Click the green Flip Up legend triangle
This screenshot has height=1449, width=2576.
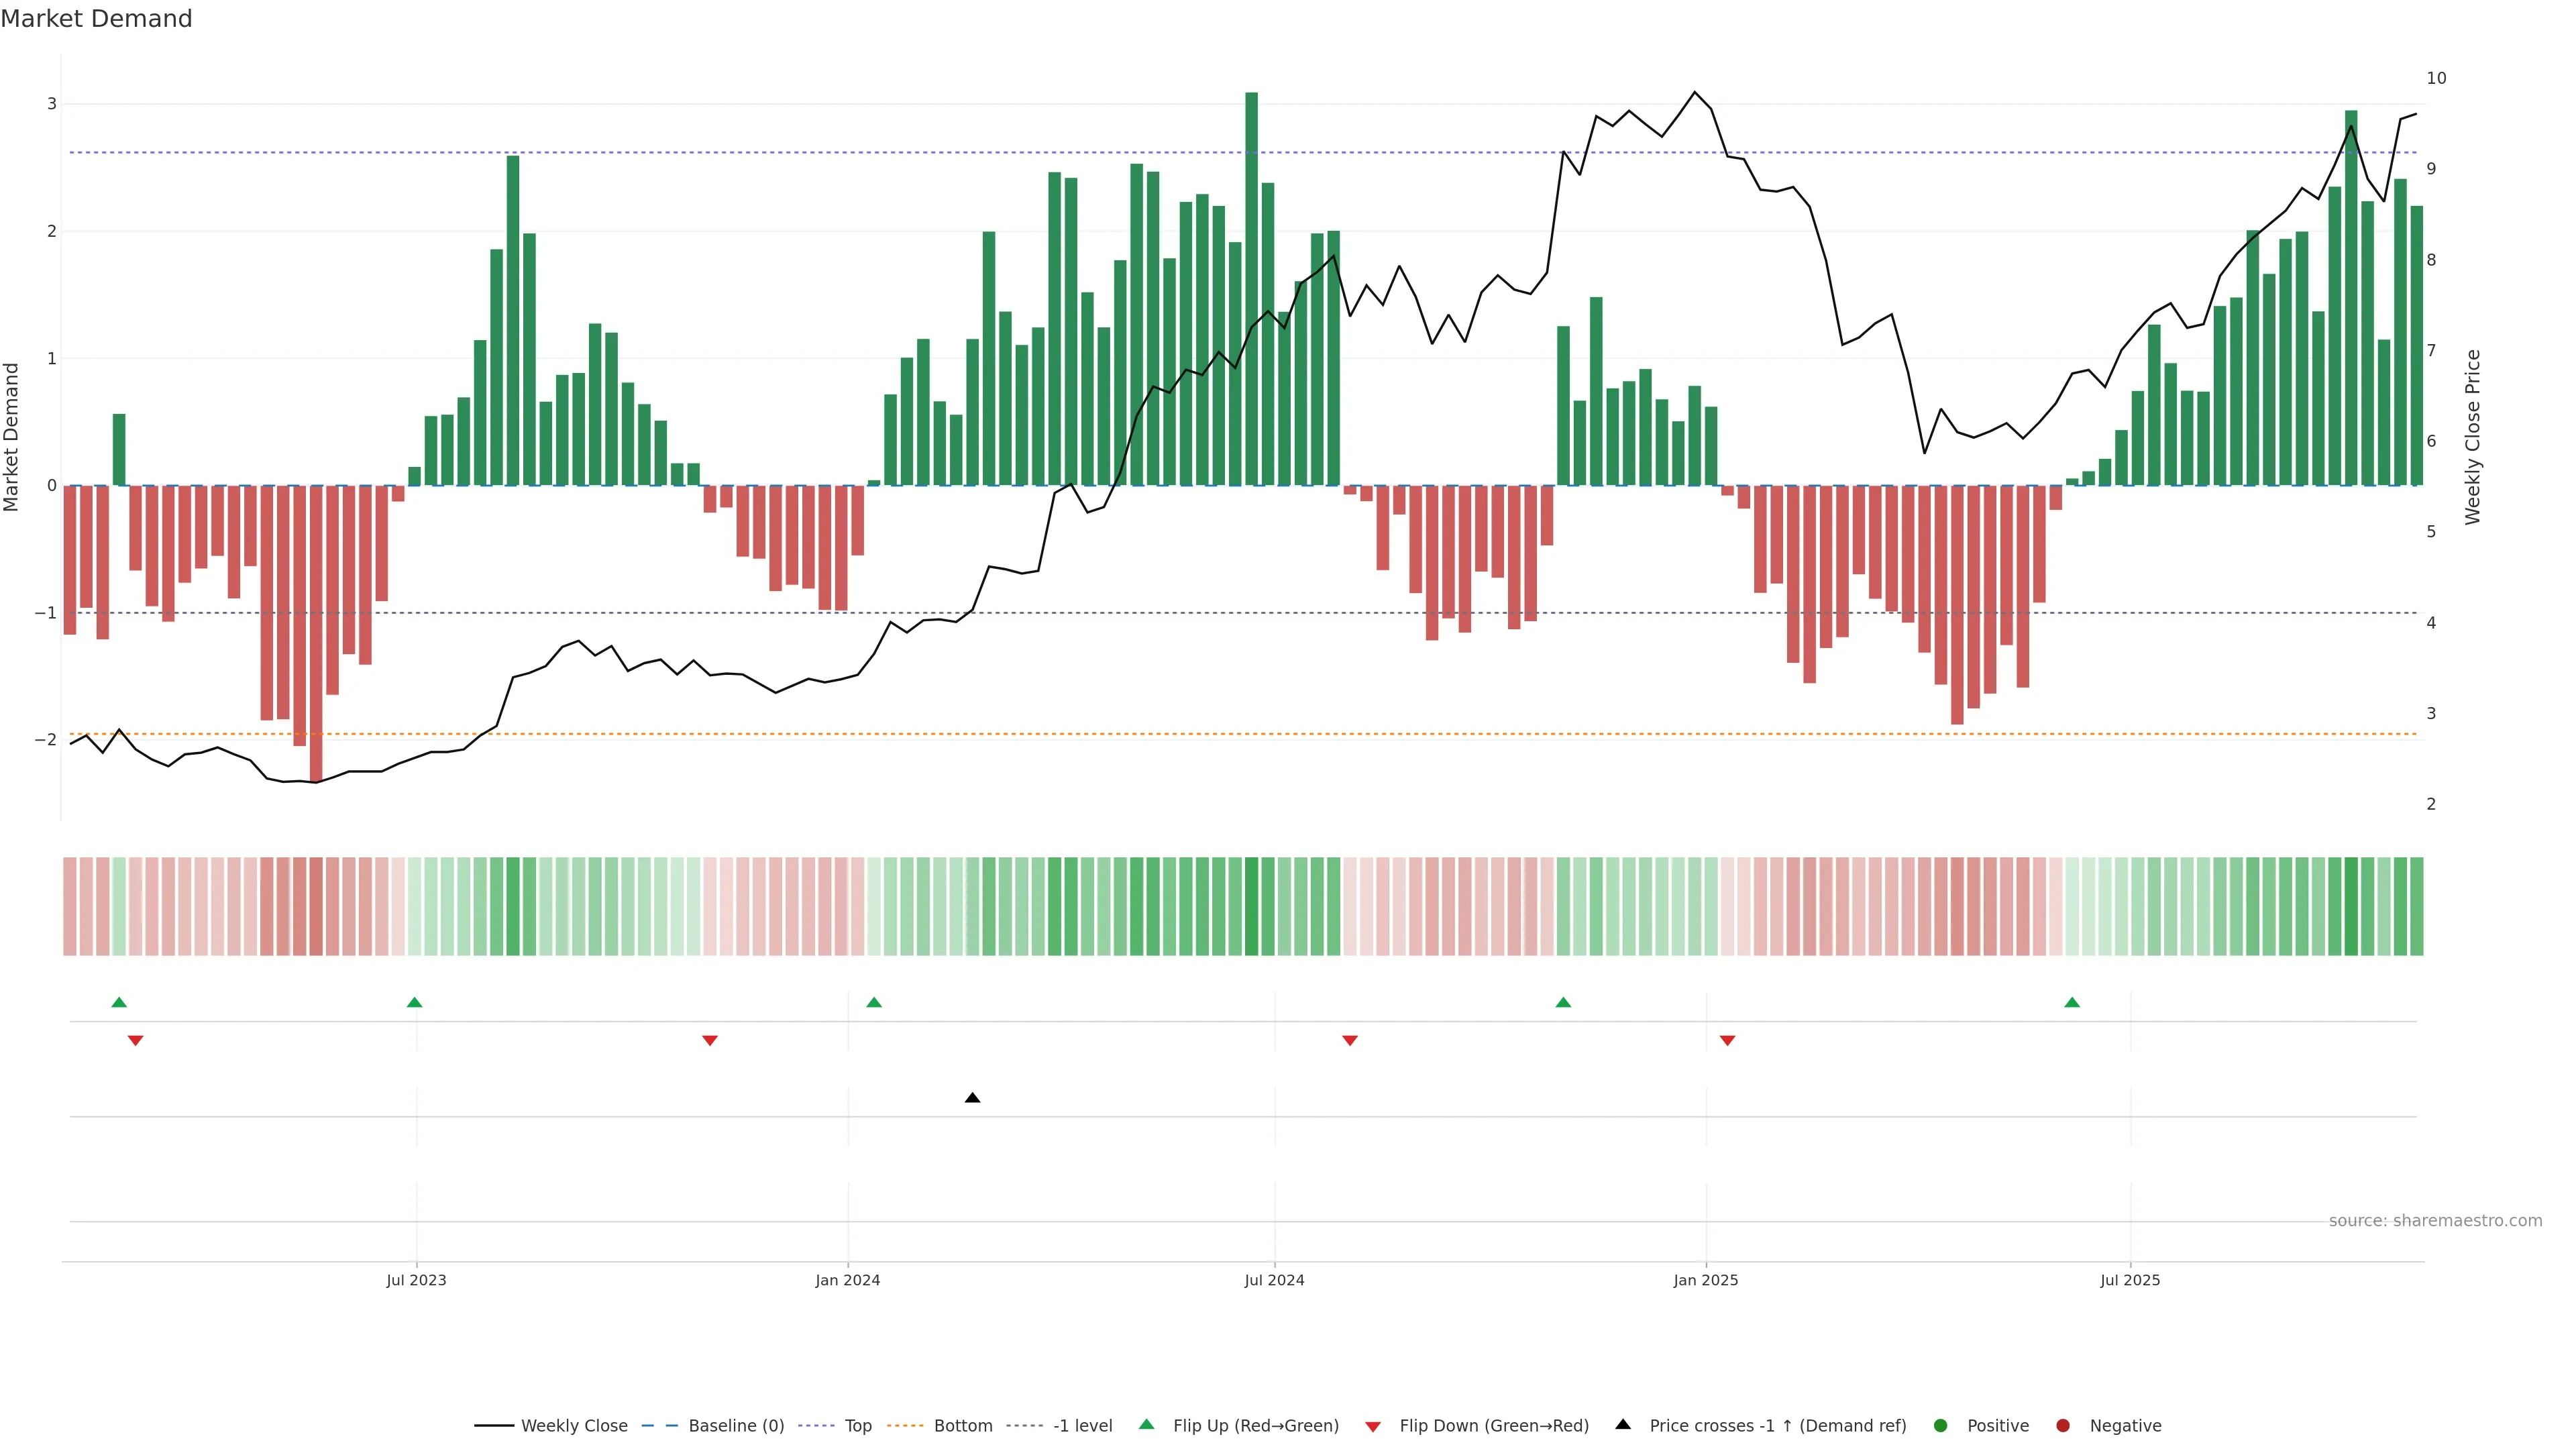pos(1146,1424)
